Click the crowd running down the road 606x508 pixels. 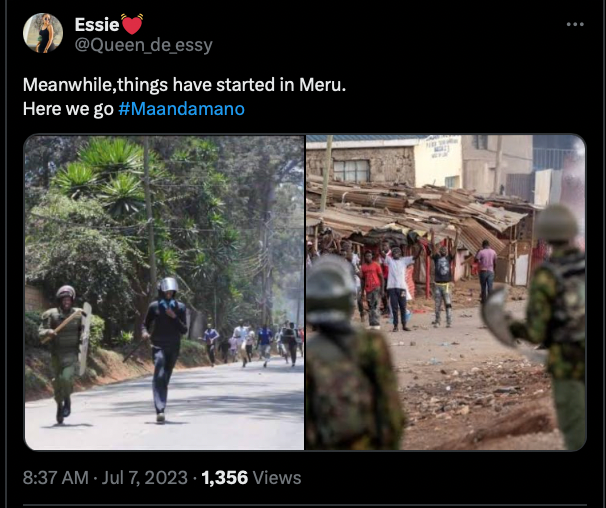(x=252, y=344)
